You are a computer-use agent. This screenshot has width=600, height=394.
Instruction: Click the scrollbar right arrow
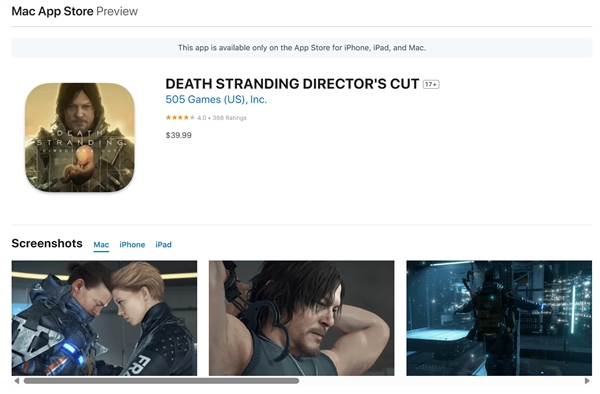click(587, 381)
